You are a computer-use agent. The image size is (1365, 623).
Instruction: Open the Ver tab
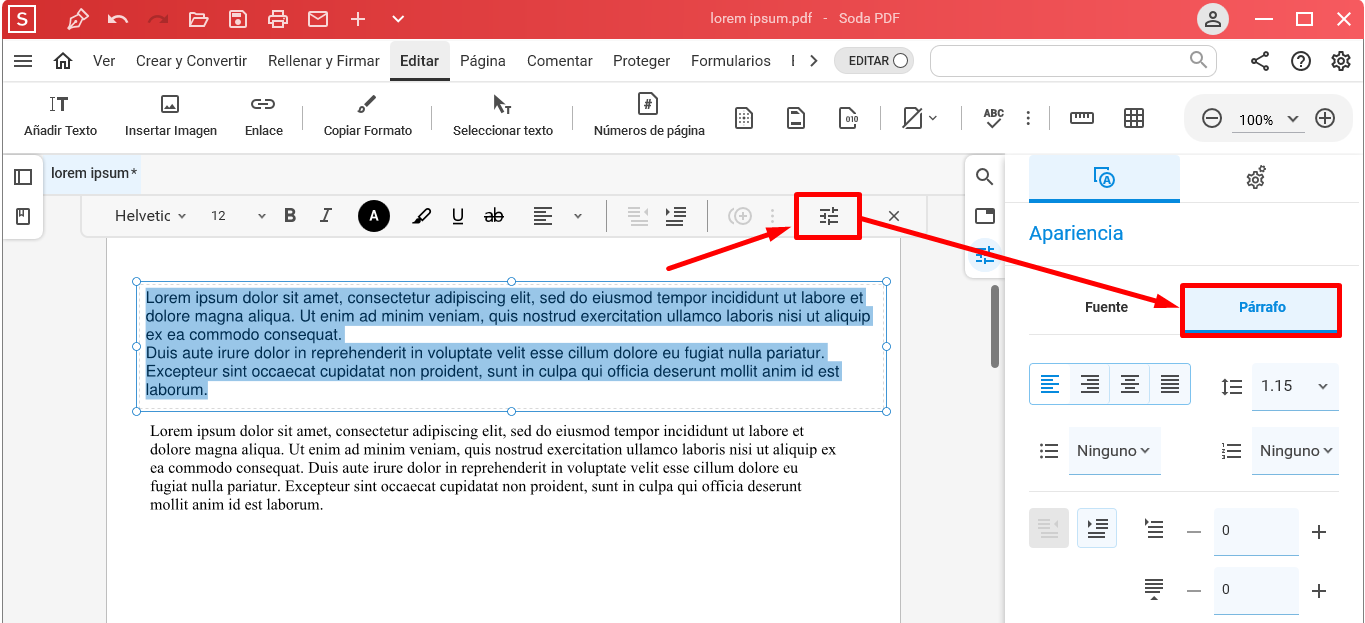point(104,61)
